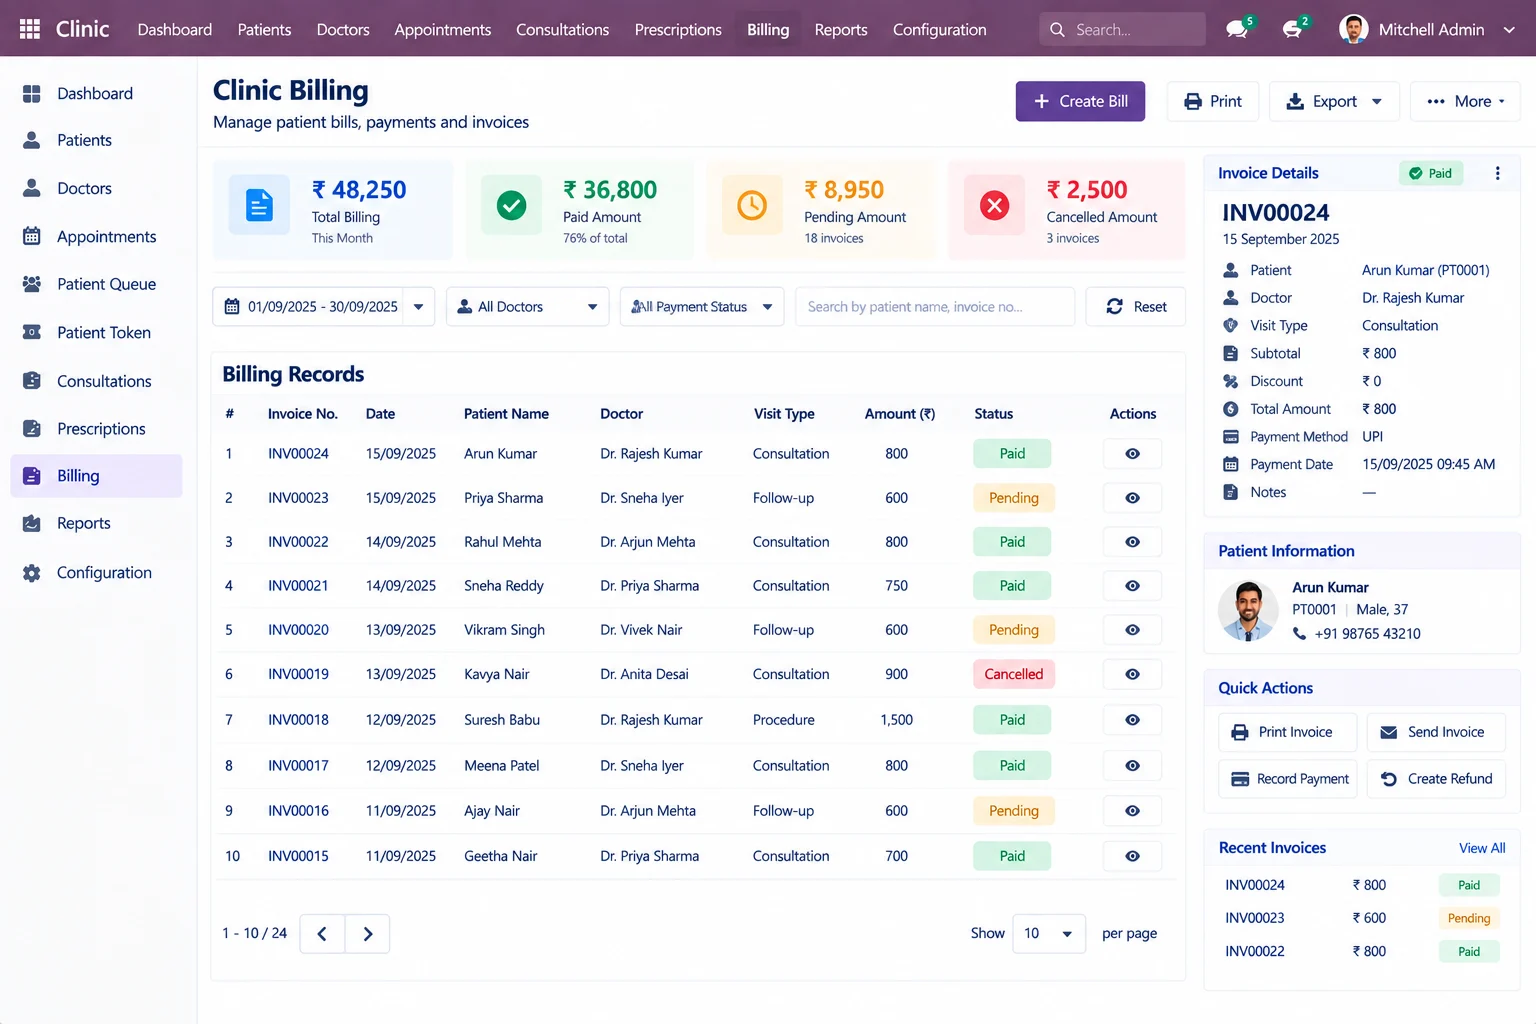This screenshot has width=1536, height=1024.
Task: Select Billing in the left sidebar
Action: pos(96,476)
